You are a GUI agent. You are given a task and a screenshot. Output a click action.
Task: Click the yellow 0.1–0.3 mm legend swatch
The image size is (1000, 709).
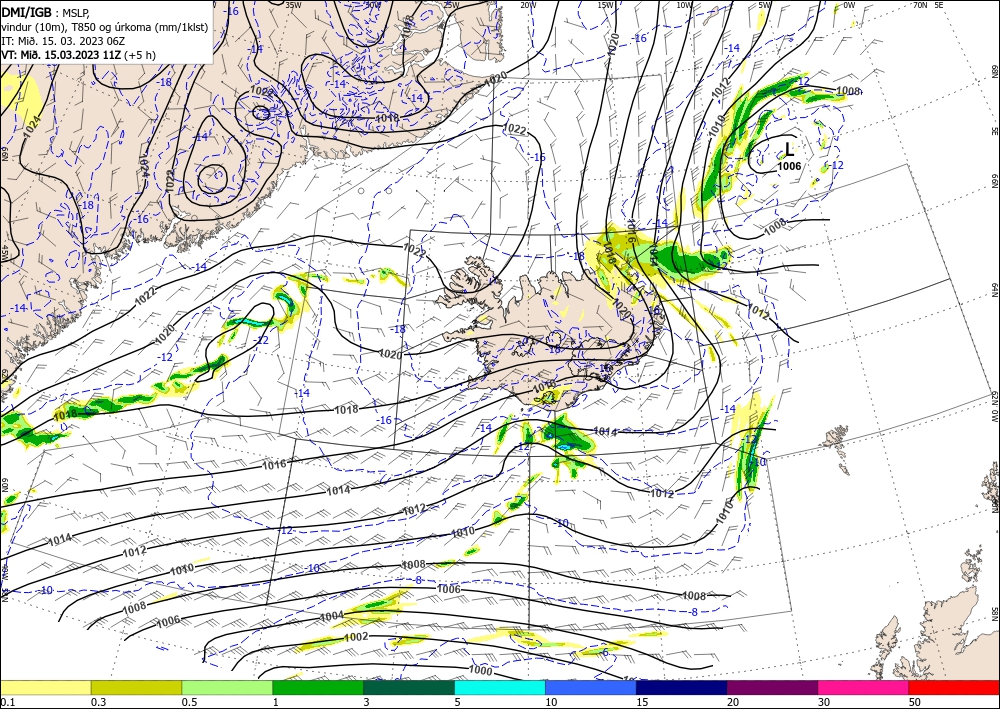(x=45, y=687)
